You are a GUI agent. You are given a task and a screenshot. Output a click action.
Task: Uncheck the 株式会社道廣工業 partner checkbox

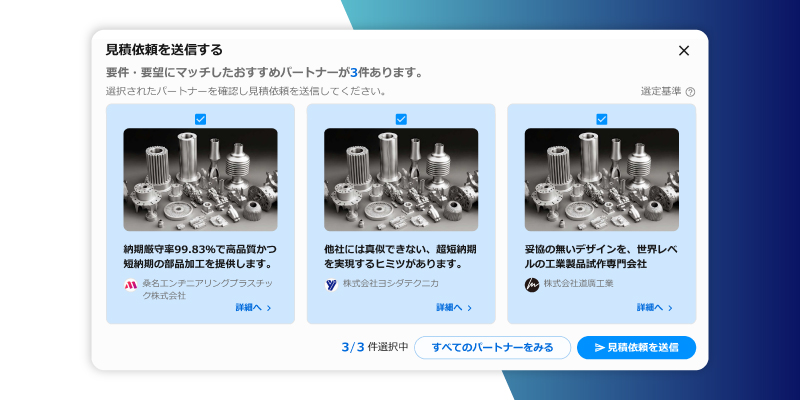[x=602, y=119]
